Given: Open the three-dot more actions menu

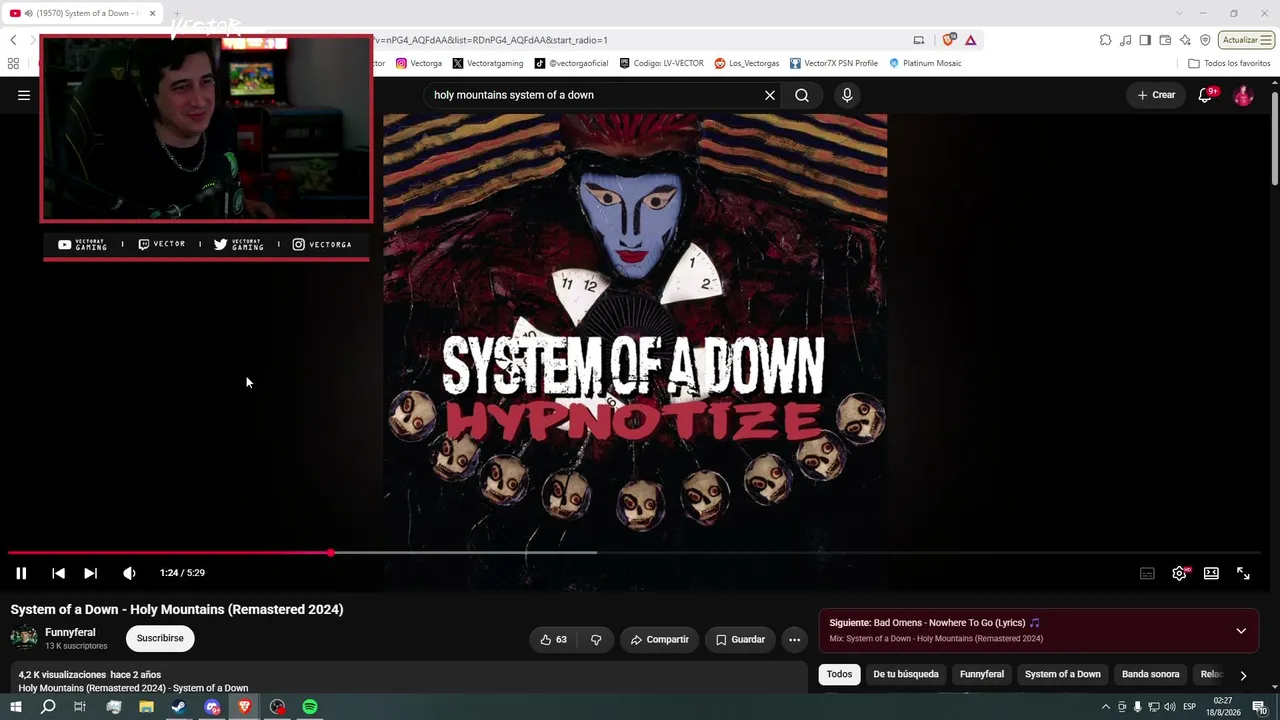Looking at the screenshot, I should tap(794, 640).
